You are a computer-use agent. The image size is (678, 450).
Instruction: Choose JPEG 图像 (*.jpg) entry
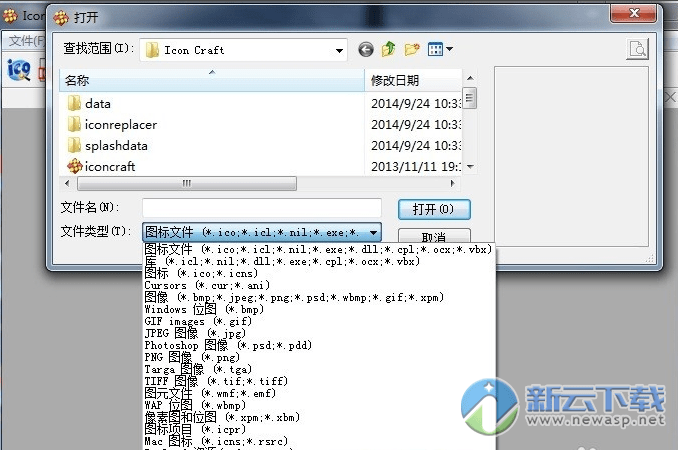[318, 333]
